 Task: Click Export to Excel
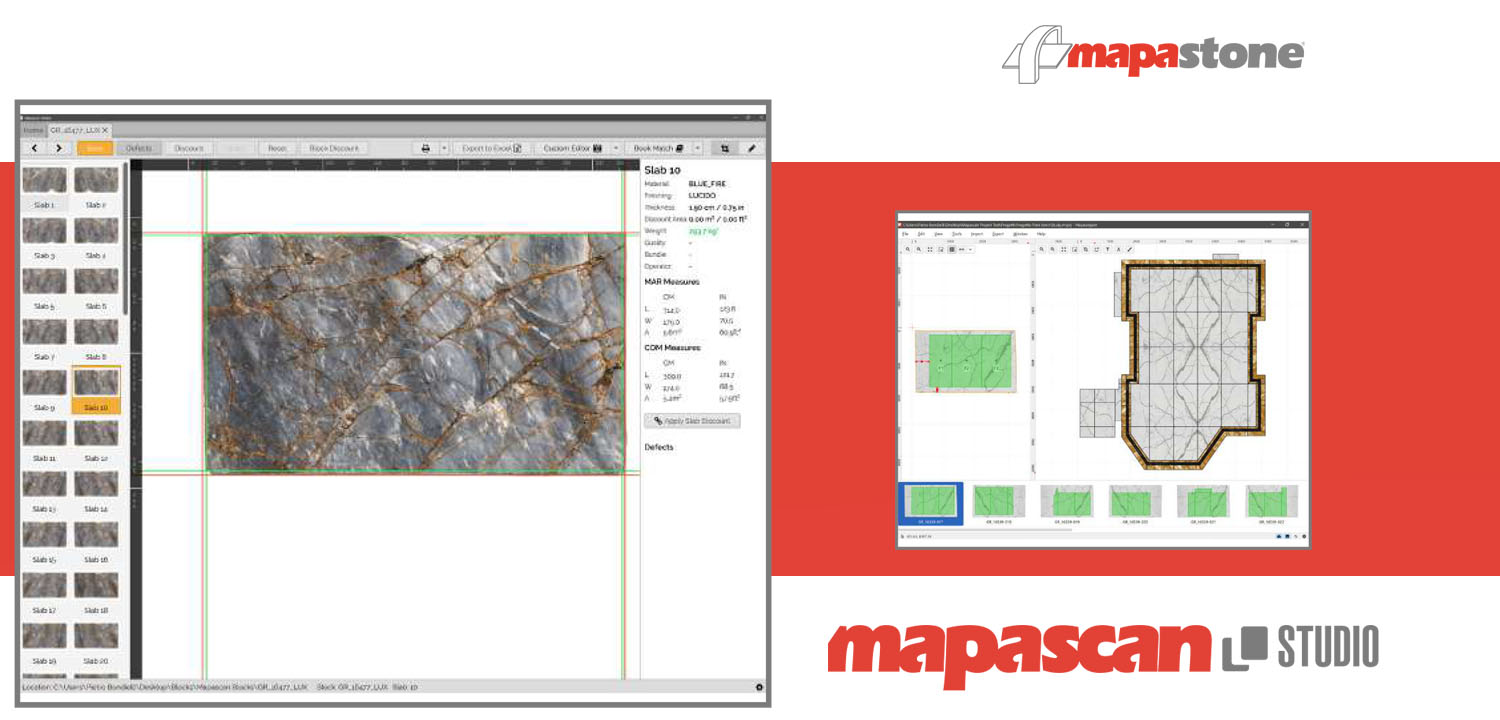pyautogui.click(x=490, y=148)
